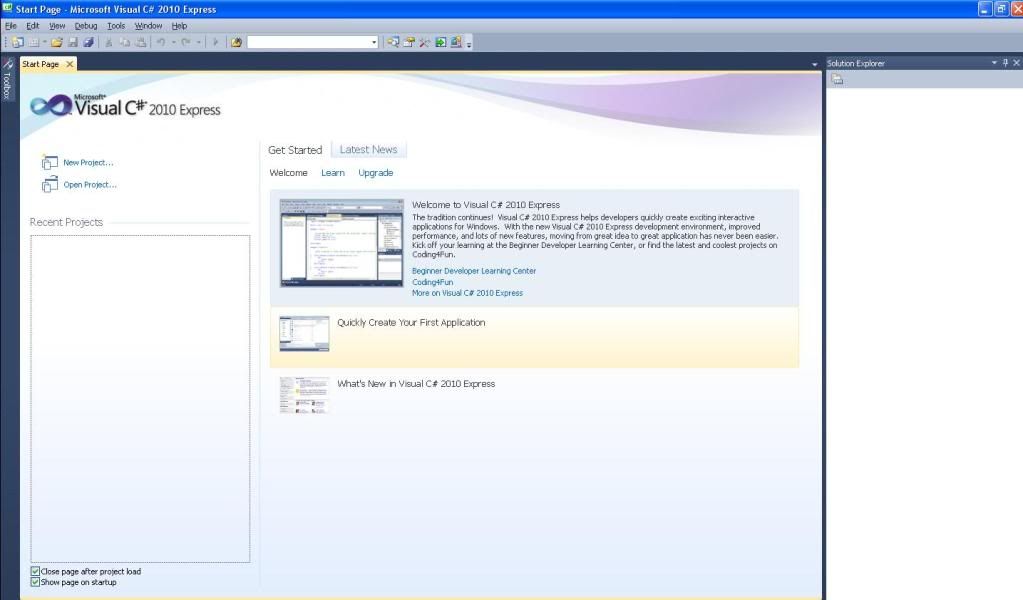Image resolution: width=1023 pixels, height=600 pixels.
Task: Click the Start Debugging play icon
Action: click(215, 42)
